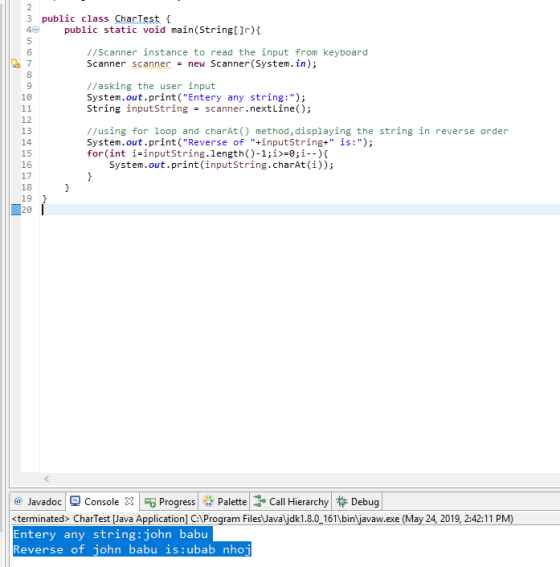Open the Call Hierarchy tab

[291, 502]
